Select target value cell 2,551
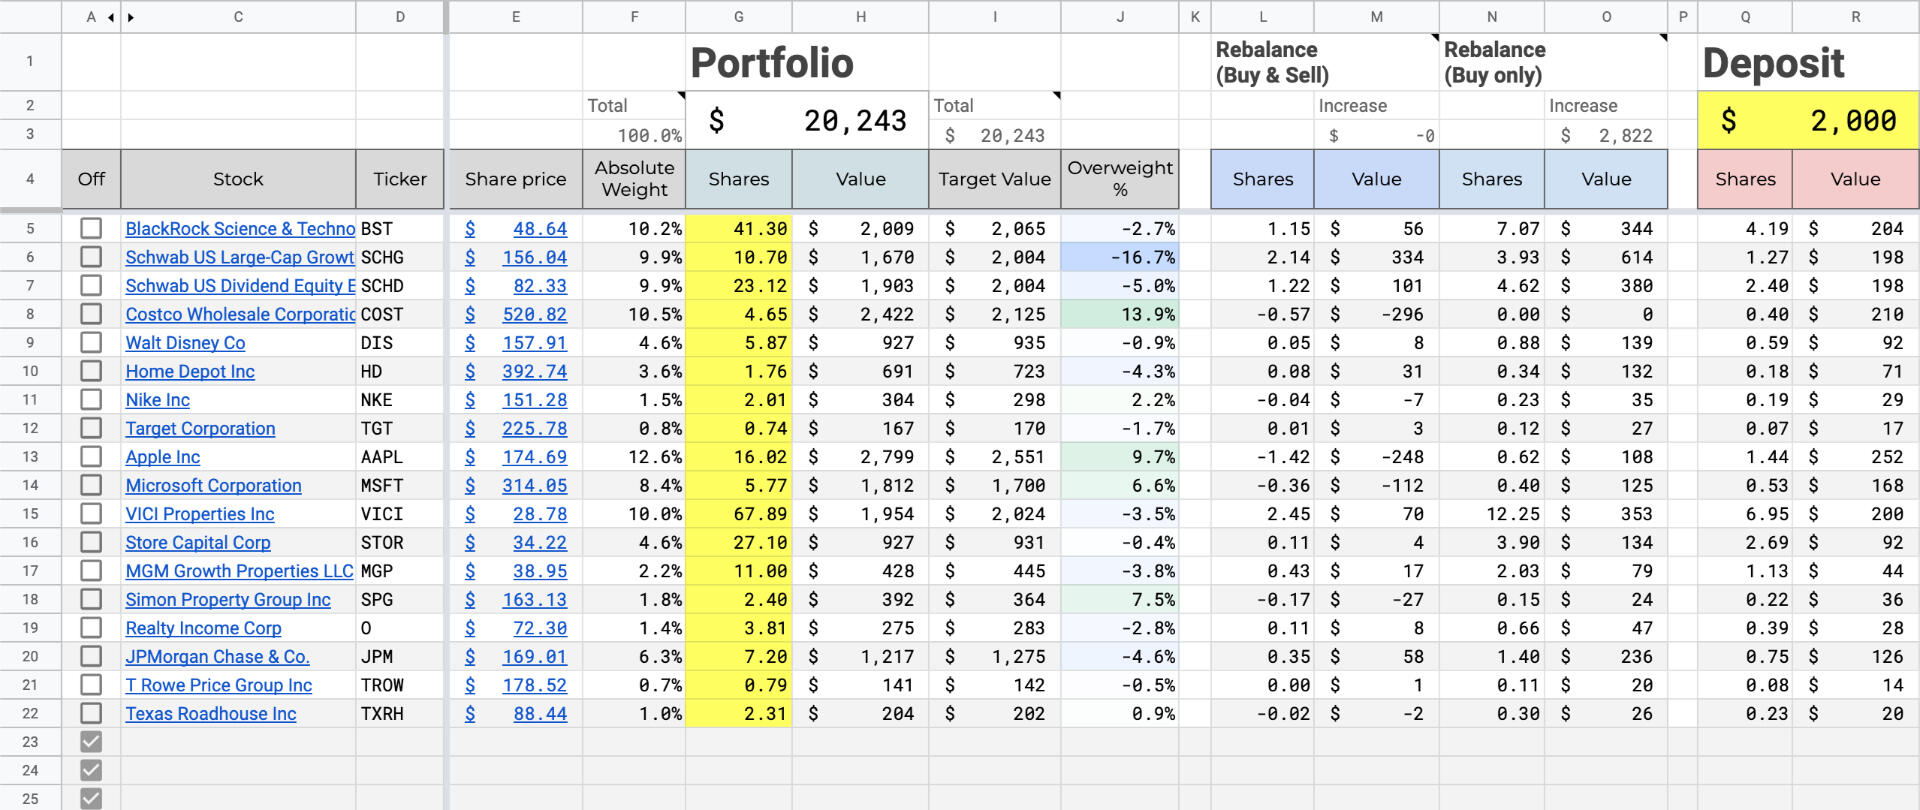This screenshot has height=810, width=1920. [994, 457]
